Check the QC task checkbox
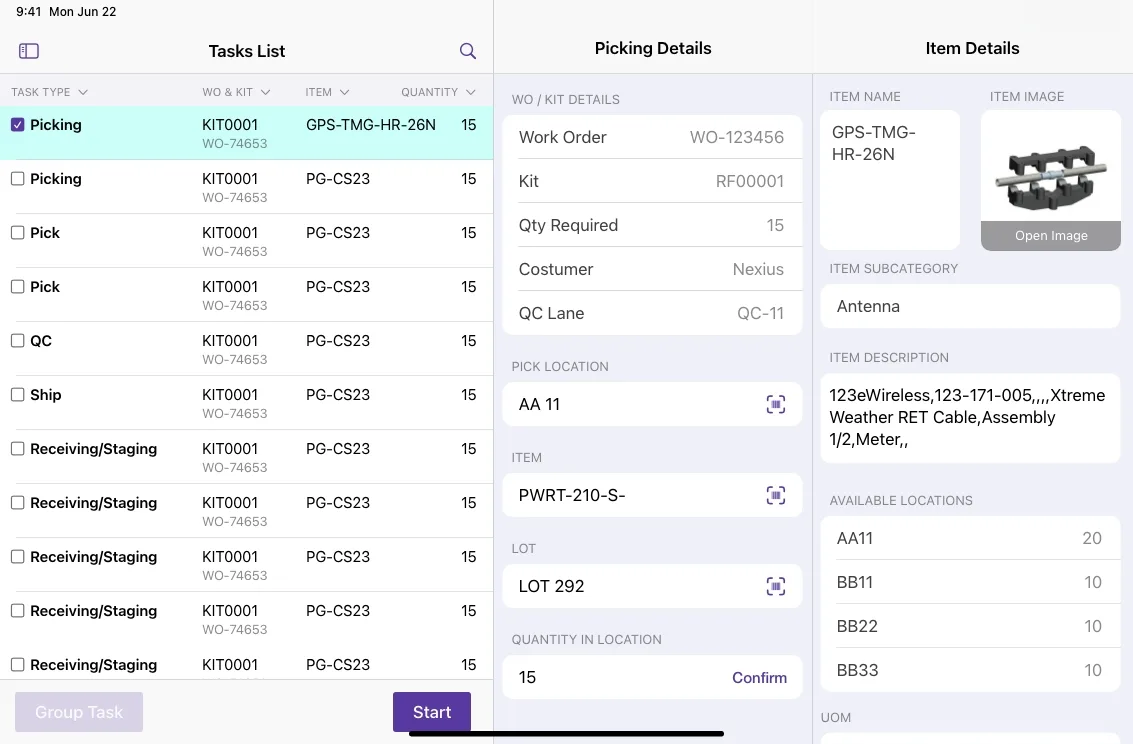1133x744 pixels. click(x=18, y=341)
